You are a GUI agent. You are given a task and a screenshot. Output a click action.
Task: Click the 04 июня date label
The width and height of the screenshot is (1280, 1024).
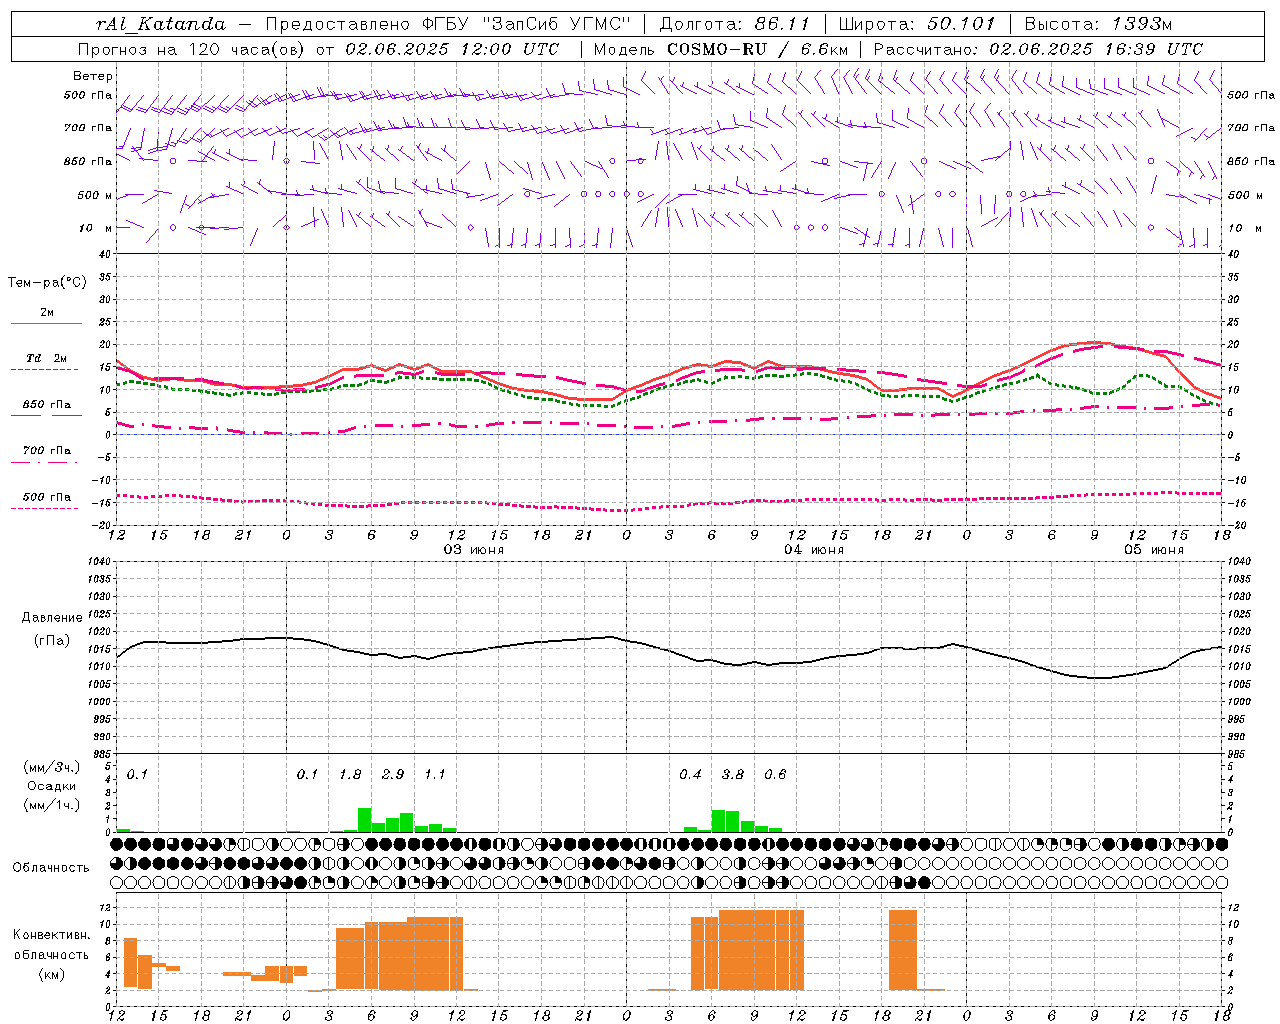point(813,550)
